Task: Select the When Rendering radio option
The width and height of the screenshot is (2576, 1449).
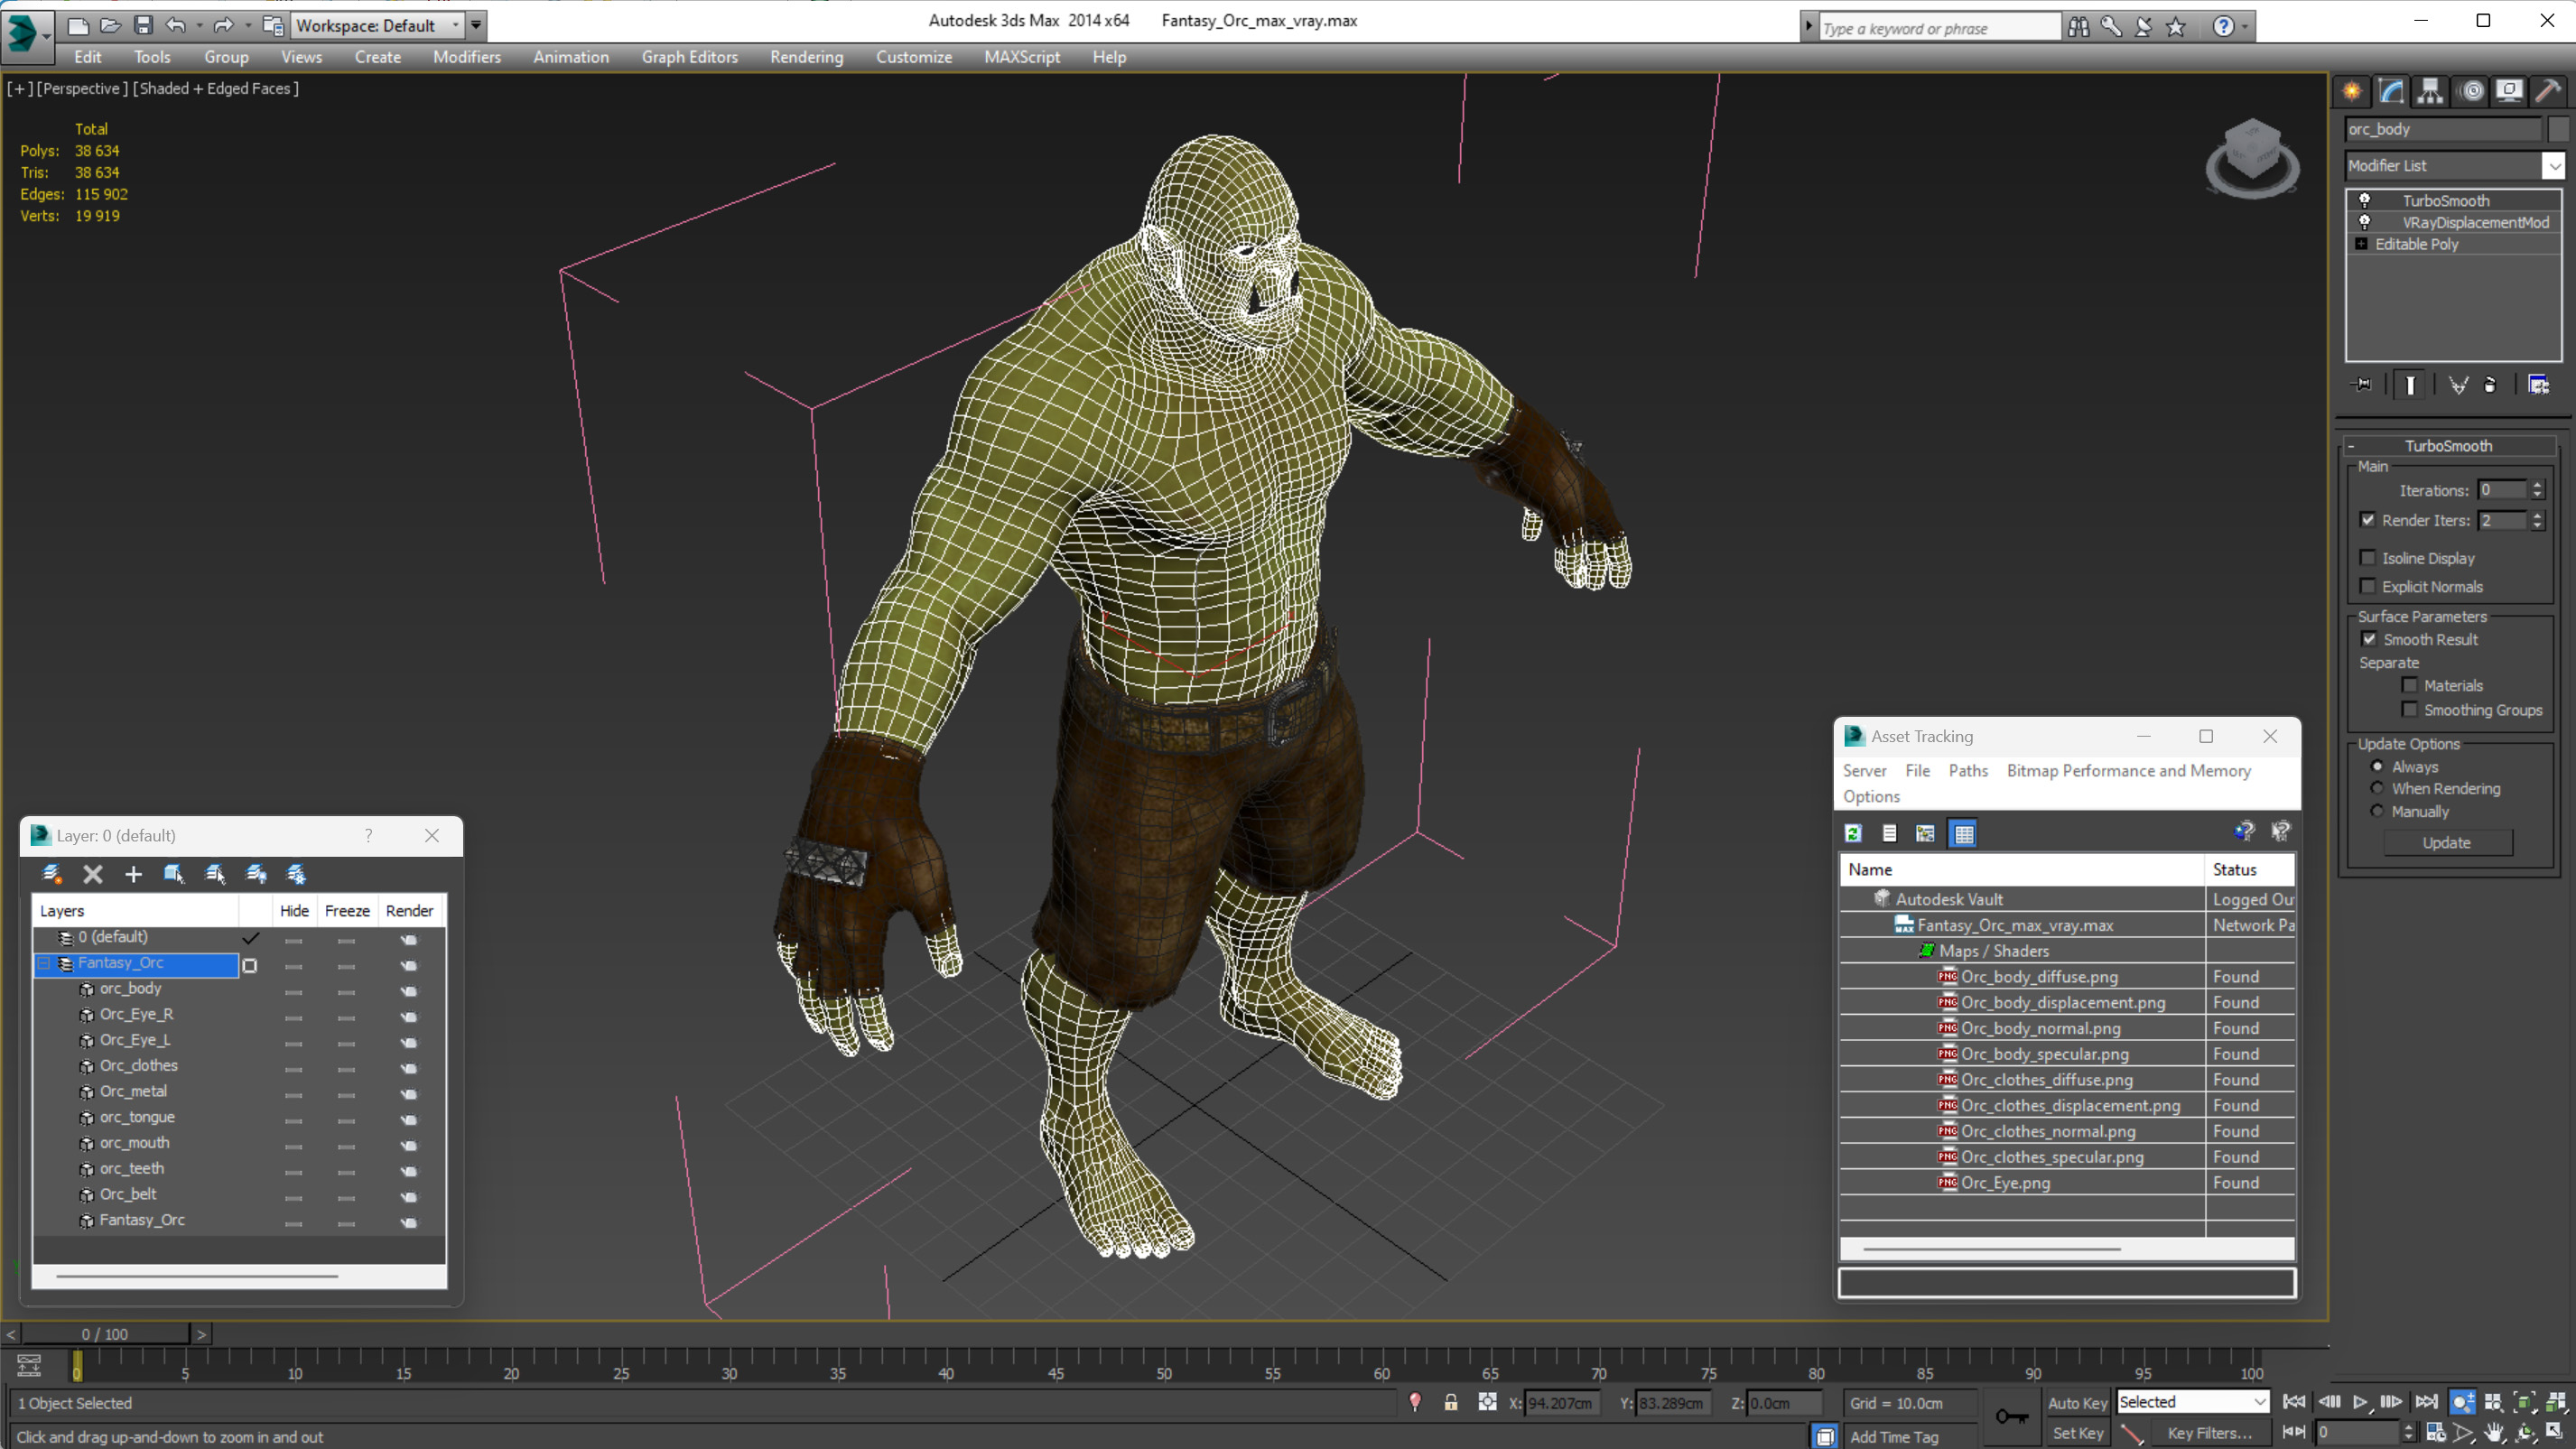Action: point(2377,789)
